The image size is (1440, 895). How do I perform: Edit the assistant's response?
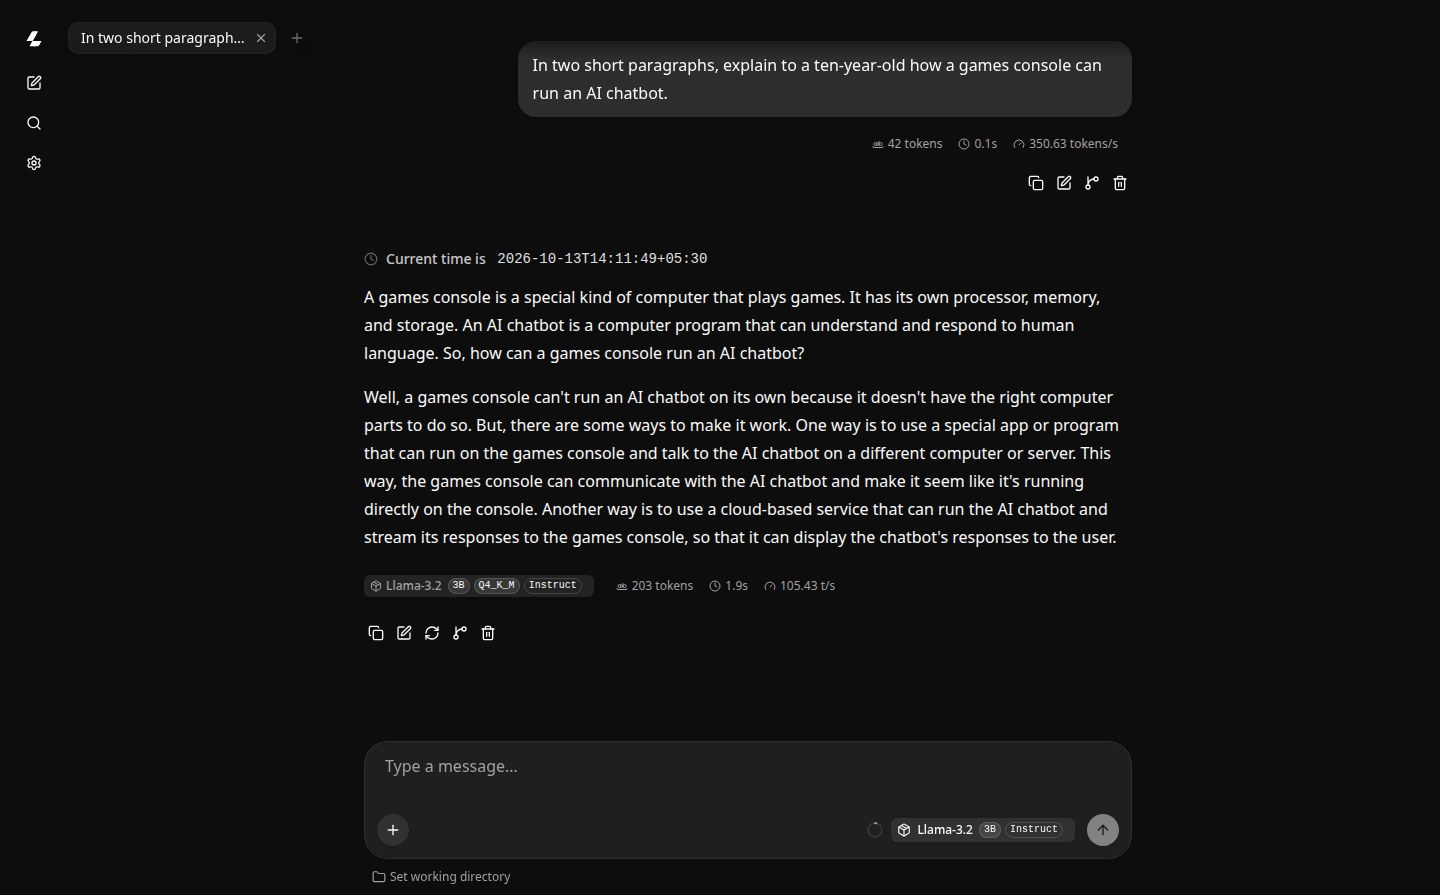click(x=404, y=633)
